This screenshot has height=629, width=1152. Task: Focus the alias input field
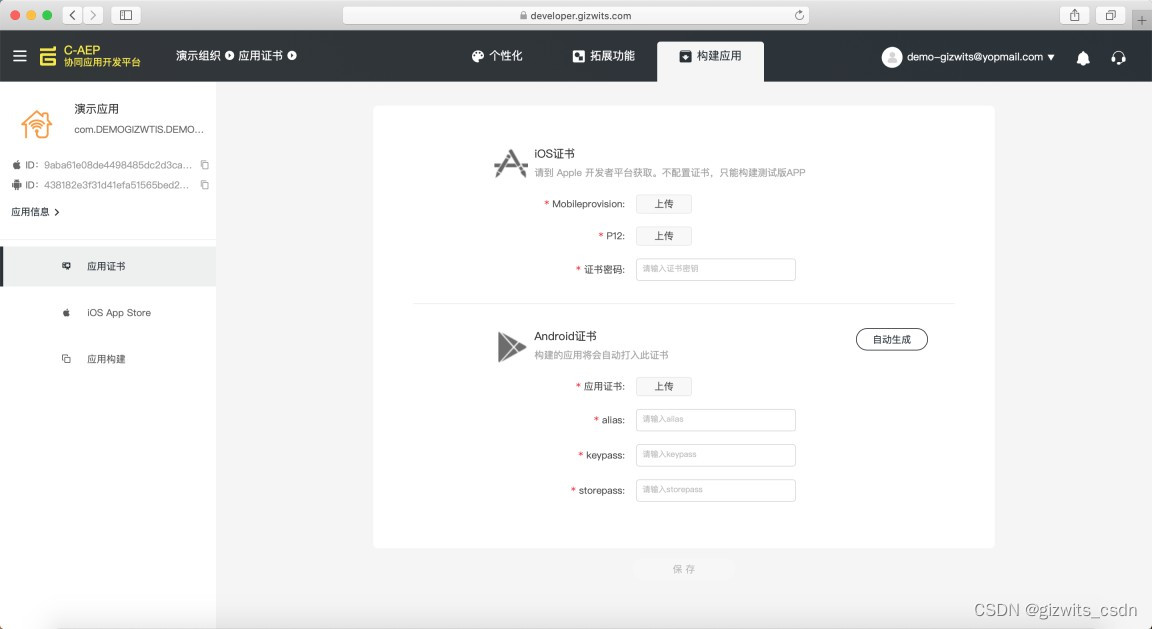pos(716,420)
